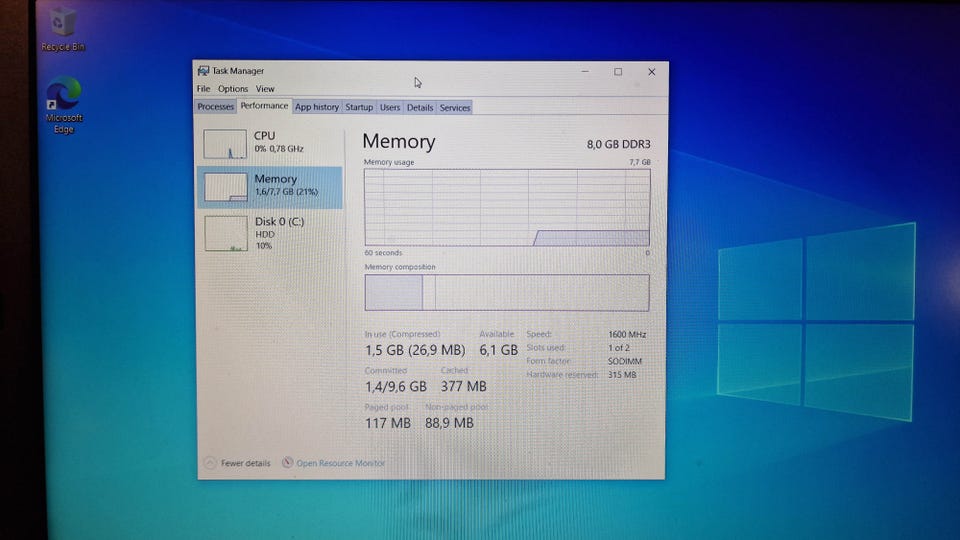Switch to the Processes tab
Image resolution: width=960 pixels, height=540 pixels.
(216, 107)
